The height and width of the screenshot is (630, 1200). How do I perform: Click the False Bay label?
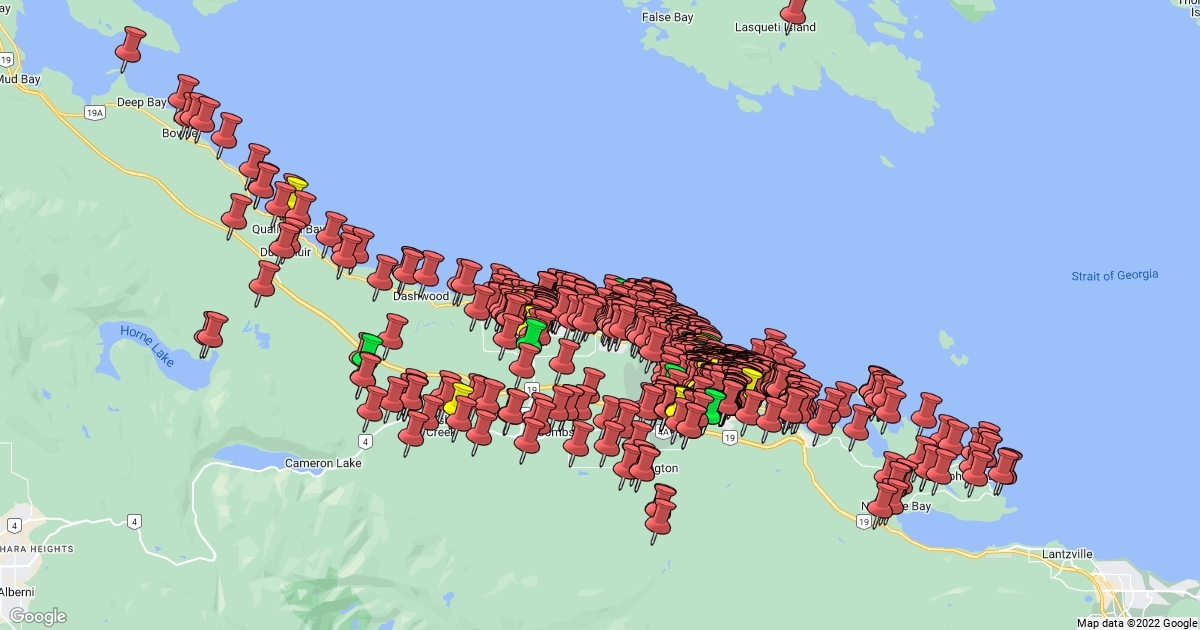[x=669, y=17]
